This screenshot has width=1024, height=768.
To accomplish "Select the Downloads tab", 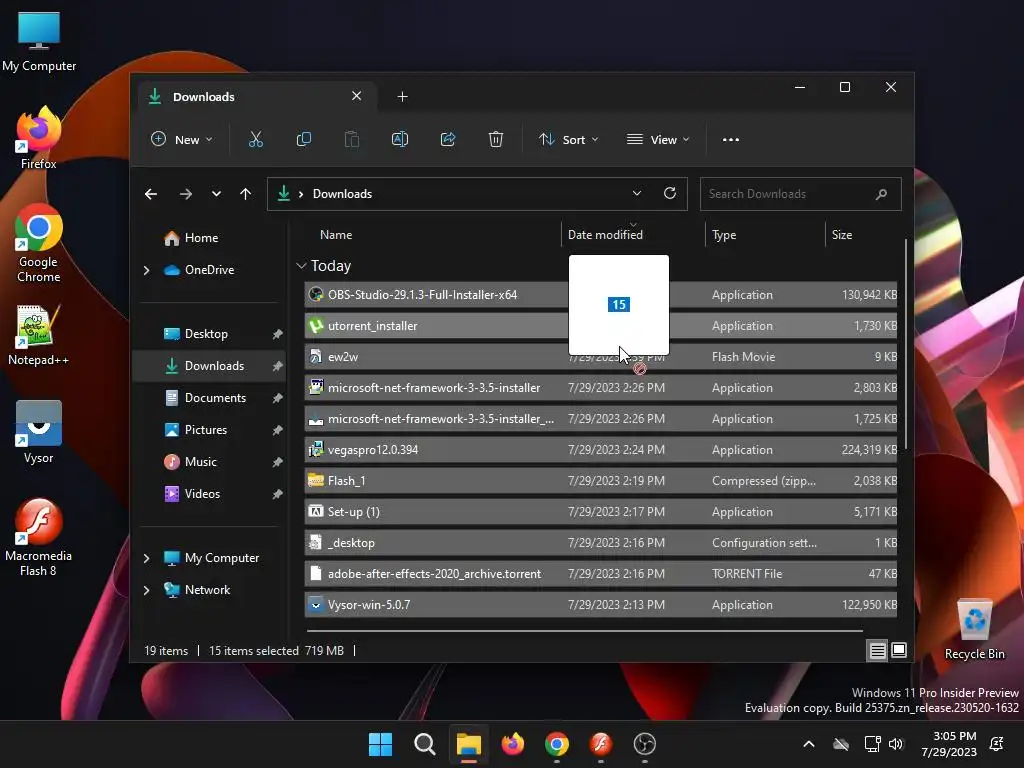I will [257, 97].
